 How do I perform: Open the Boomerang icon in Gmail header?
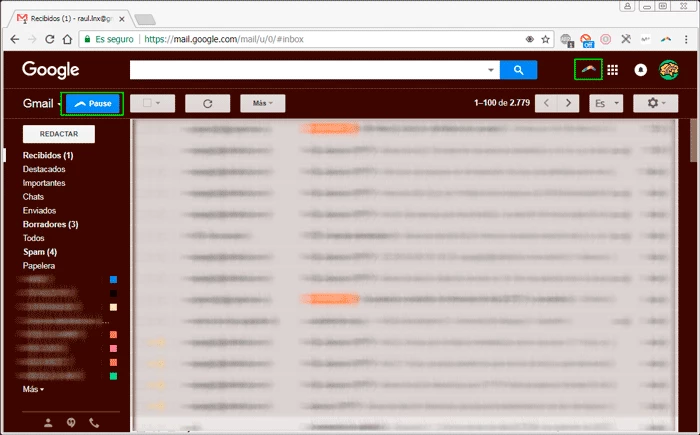(588, 70)
